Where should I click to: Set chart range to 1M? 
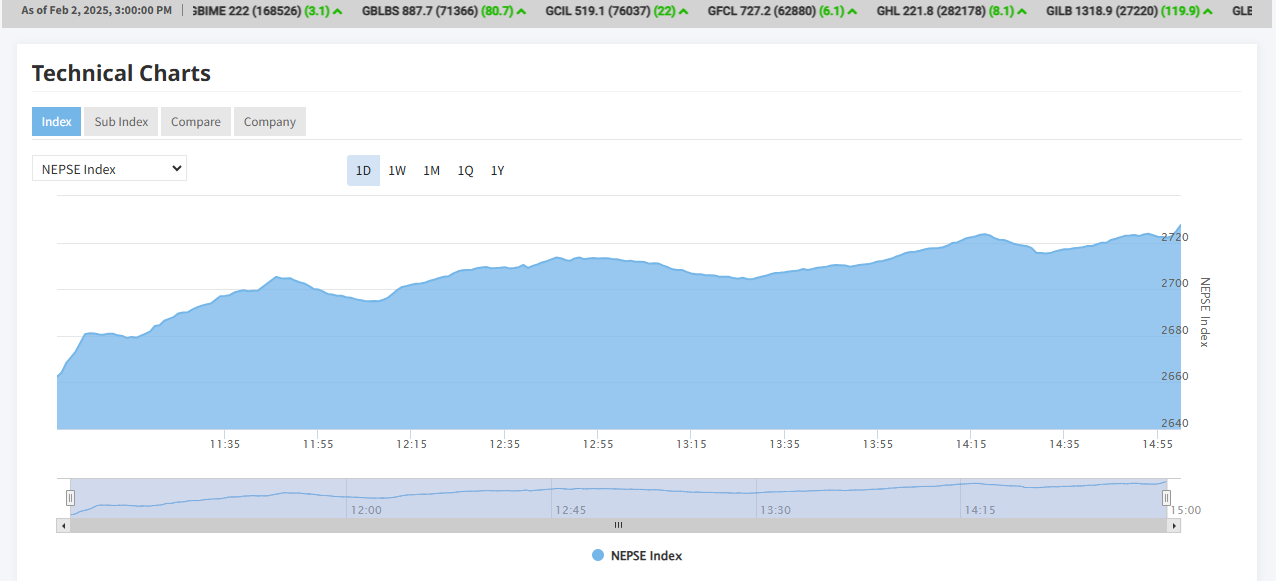[x=431, y=171]
